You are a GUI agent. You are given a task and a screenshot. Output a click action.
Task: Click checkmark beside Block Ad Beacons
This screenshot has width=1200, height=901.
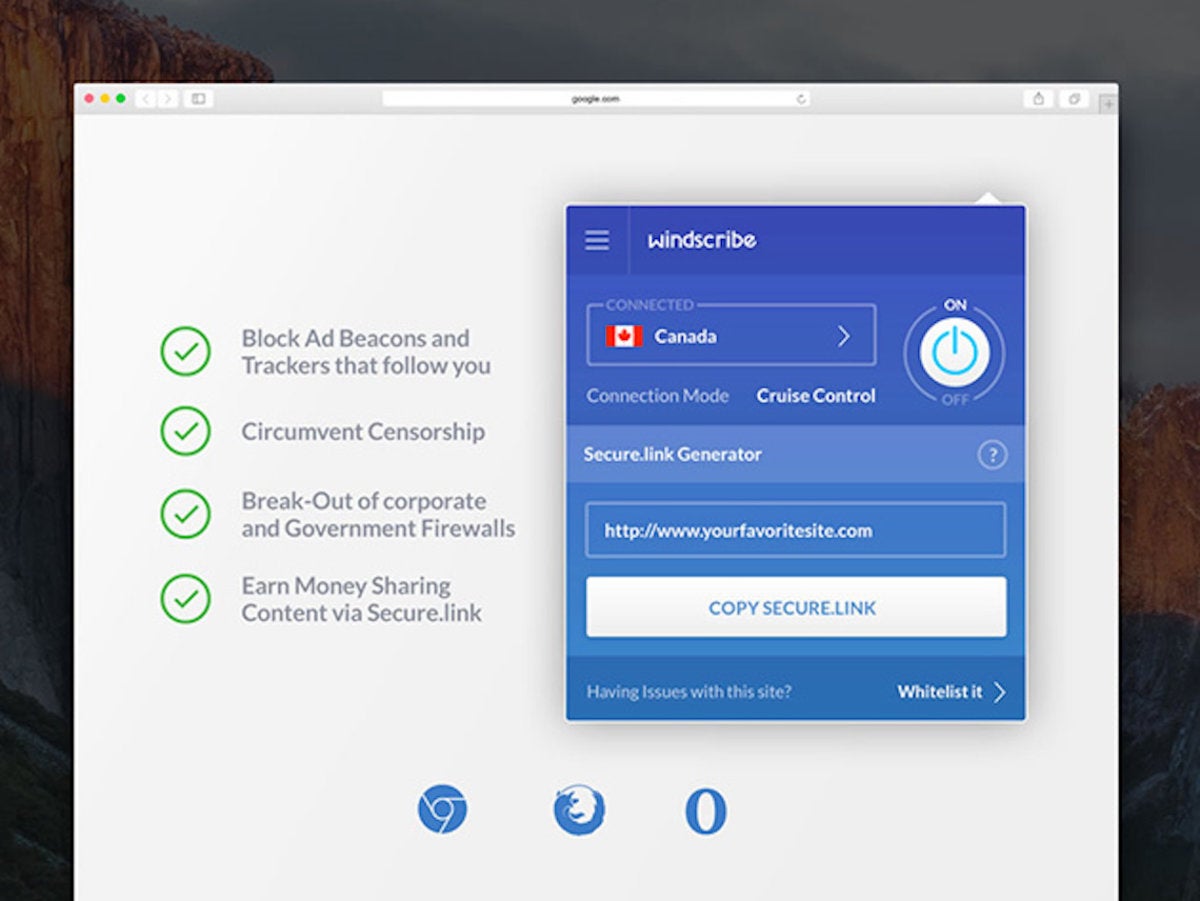(x=185, y=352)
